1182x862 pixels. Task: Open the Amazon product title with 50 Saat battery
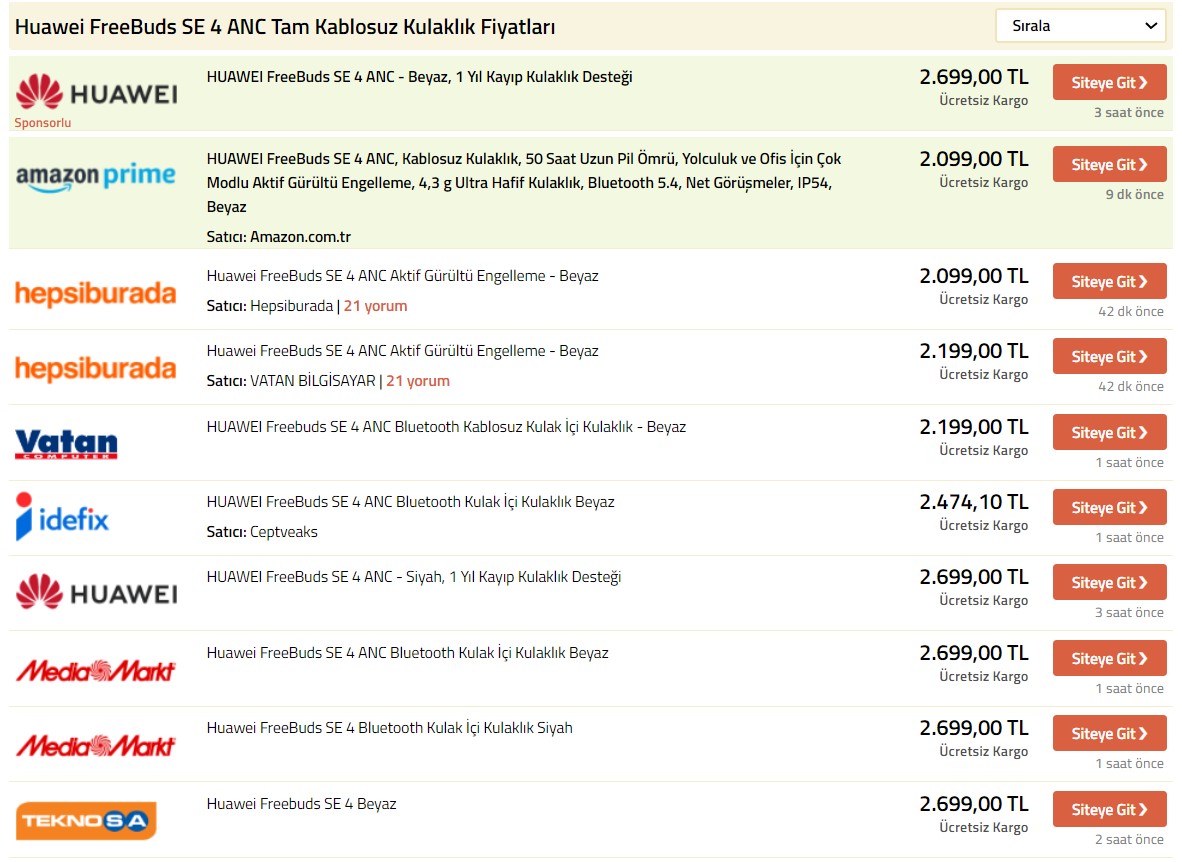tap(524, 183)
